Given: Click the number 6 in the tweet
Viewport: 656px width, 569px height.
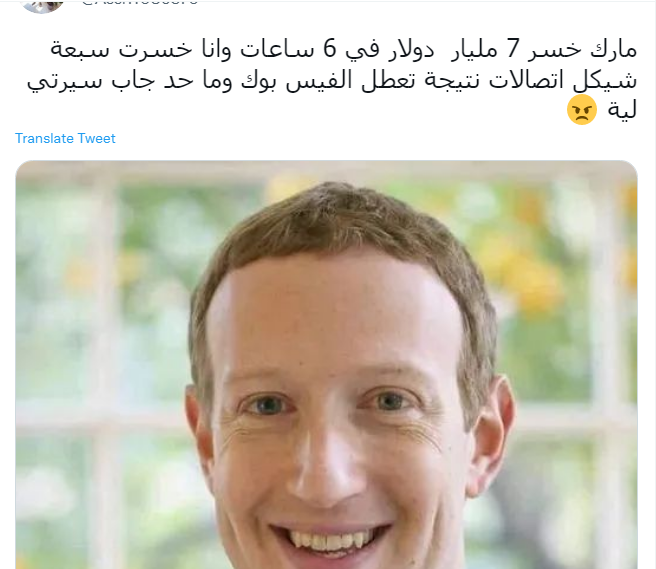Looking at the screenshot, I should click(x=330, y=49).
